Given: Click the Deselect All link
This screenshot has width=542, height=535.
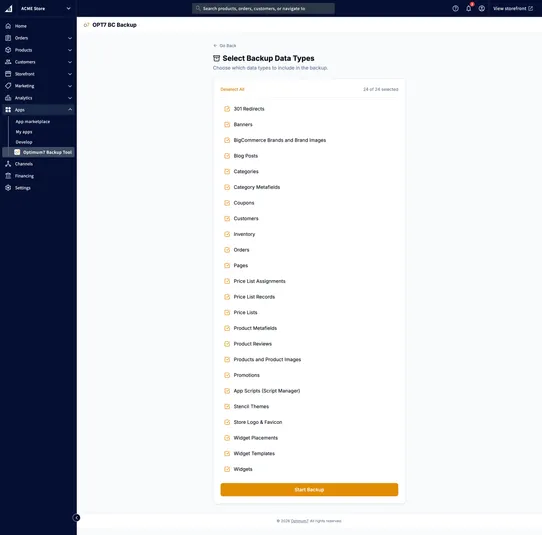Looking at the screenshot, I should click(x=232, y=89).
